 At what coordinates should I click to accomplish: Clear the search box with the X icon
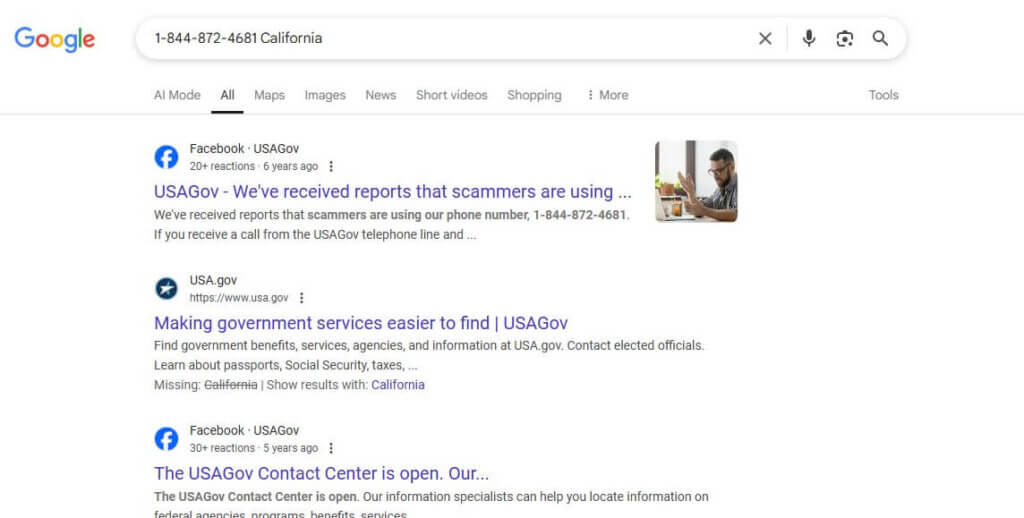(x=765, y=39)
